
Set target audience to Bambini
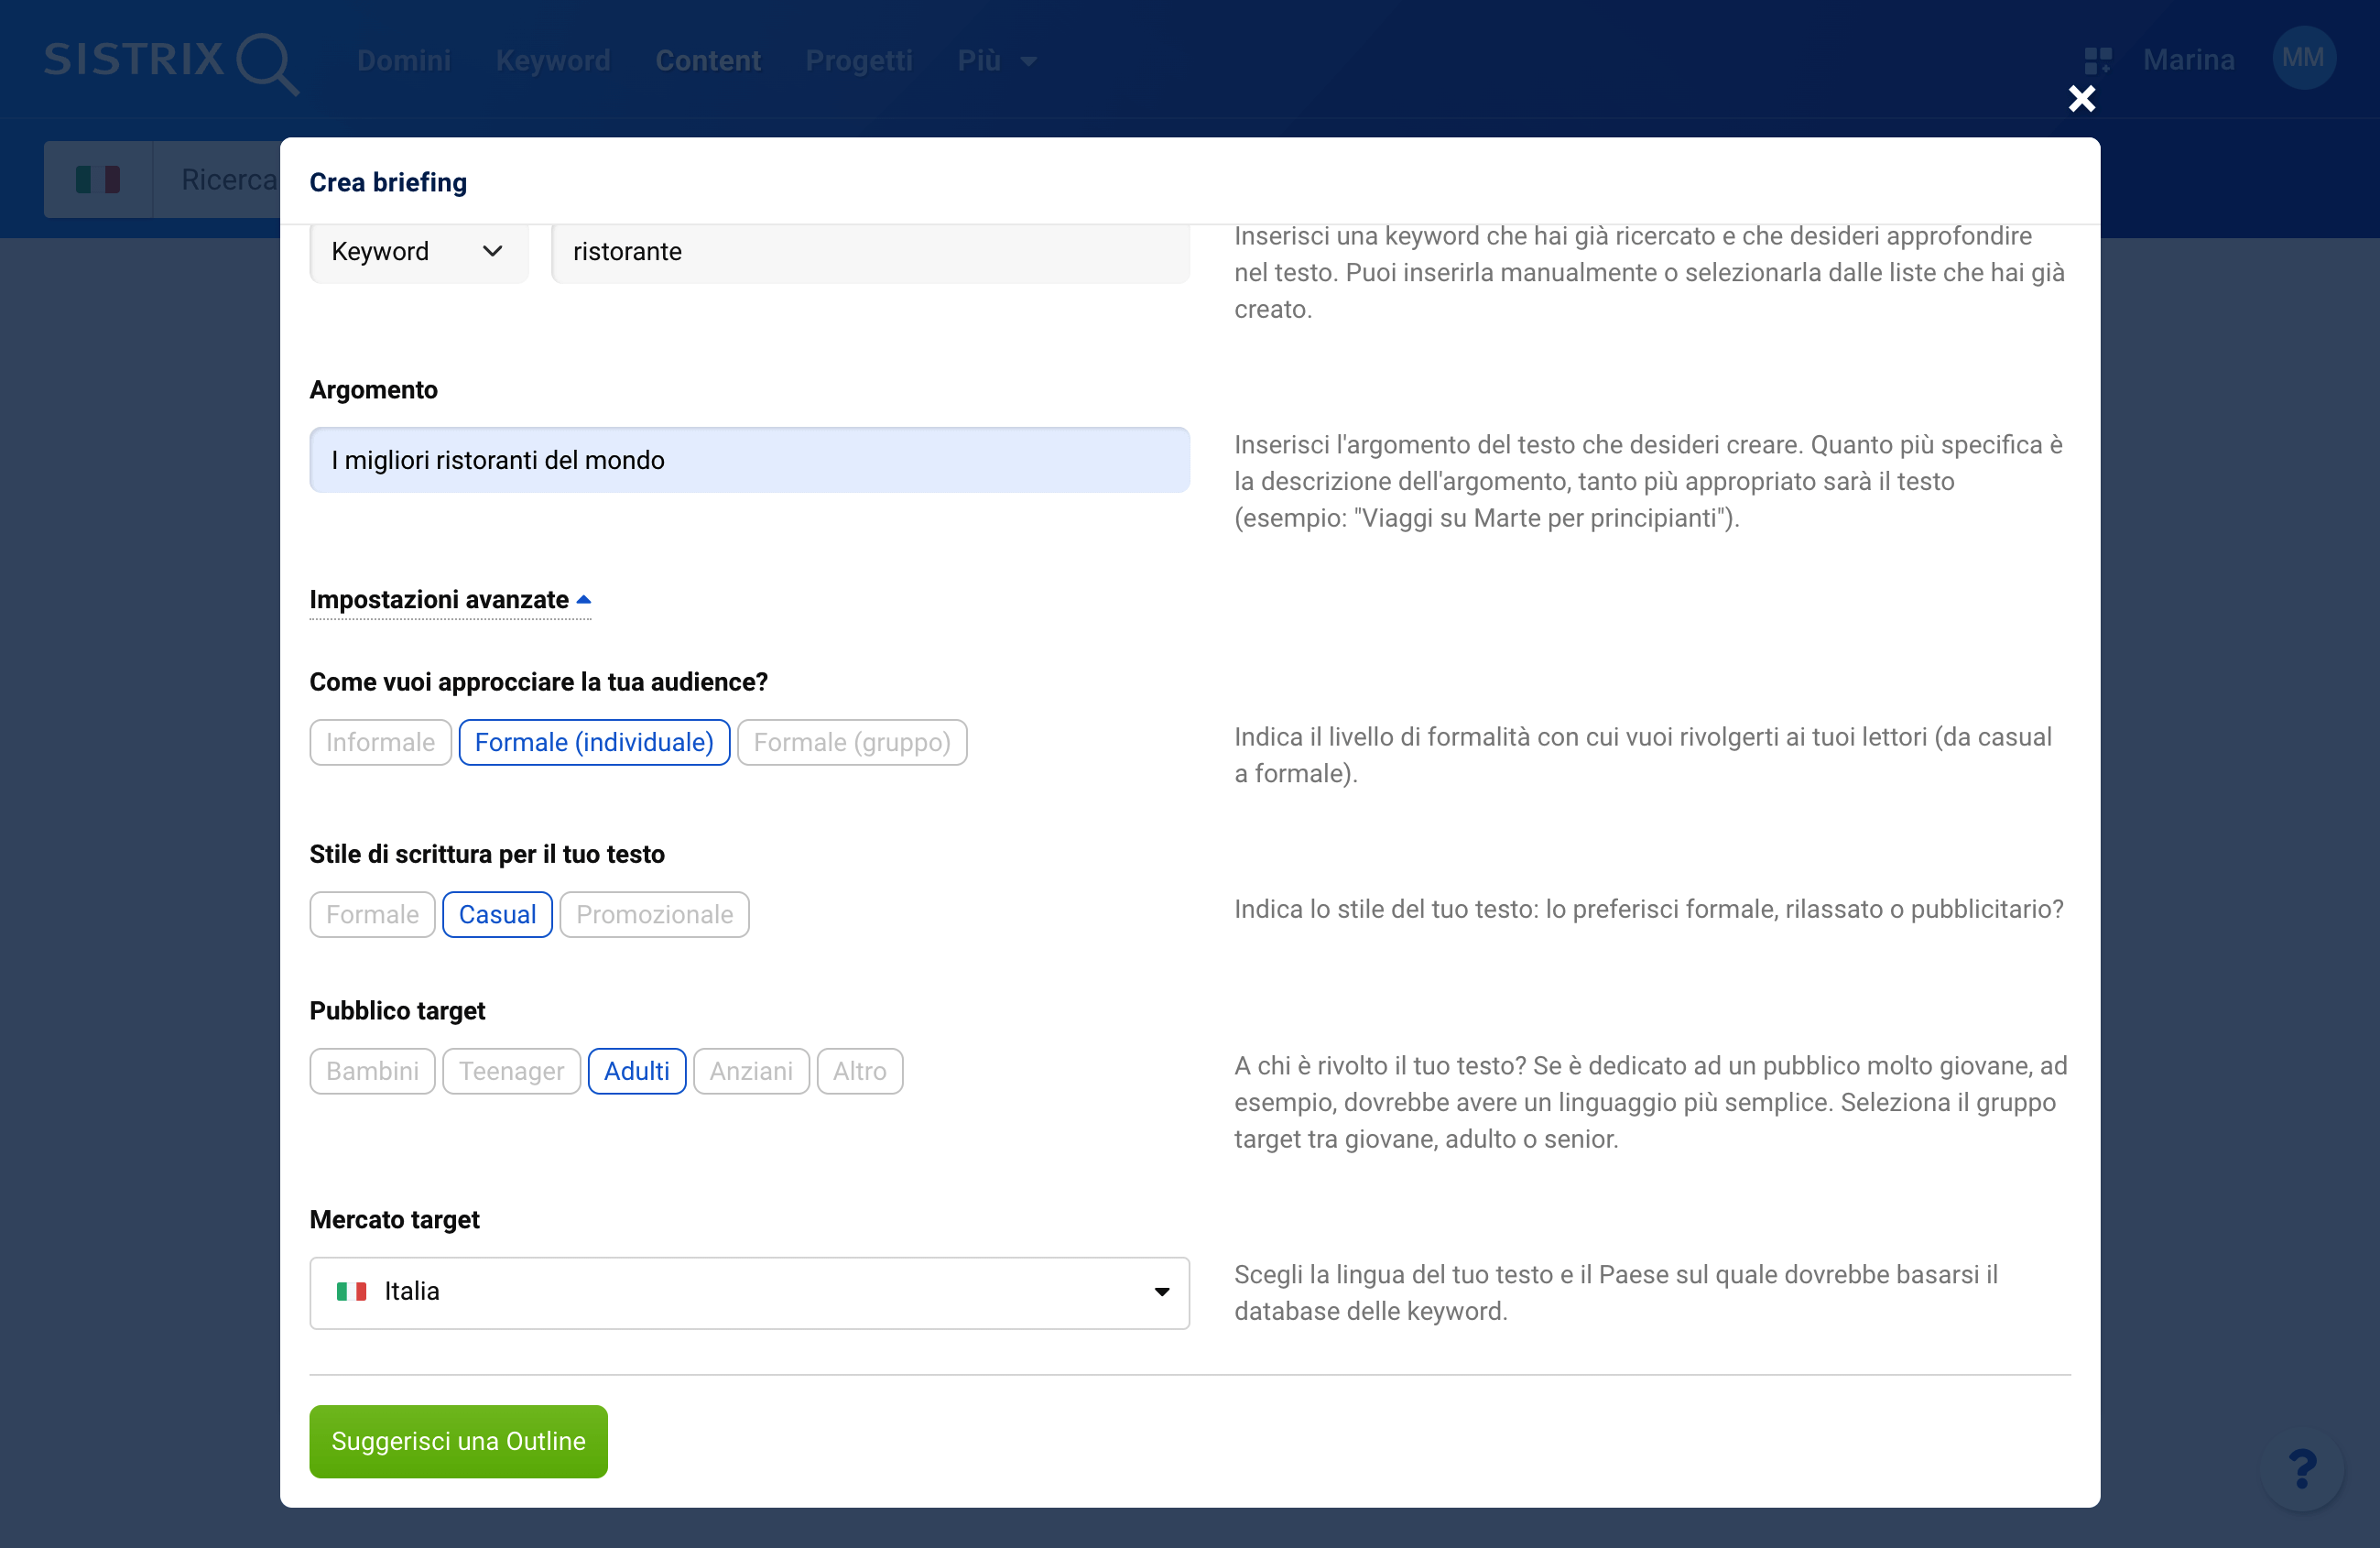pos(372,1071)
